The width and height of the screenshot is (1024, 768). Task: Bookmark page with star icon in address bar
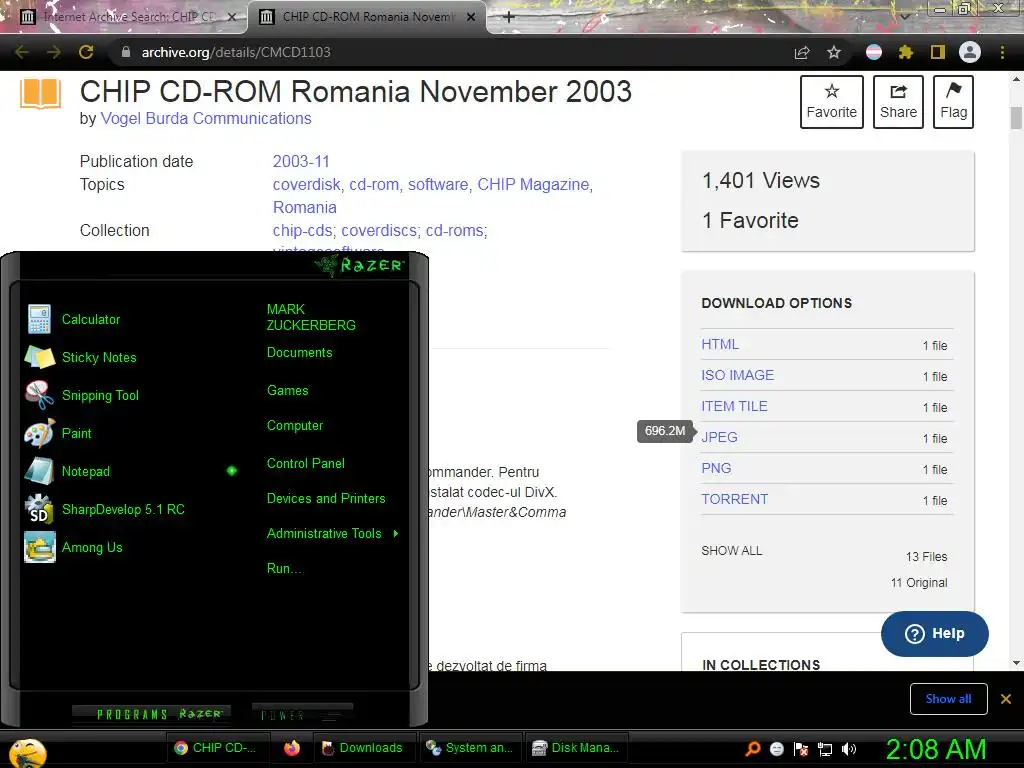[834, 52]
